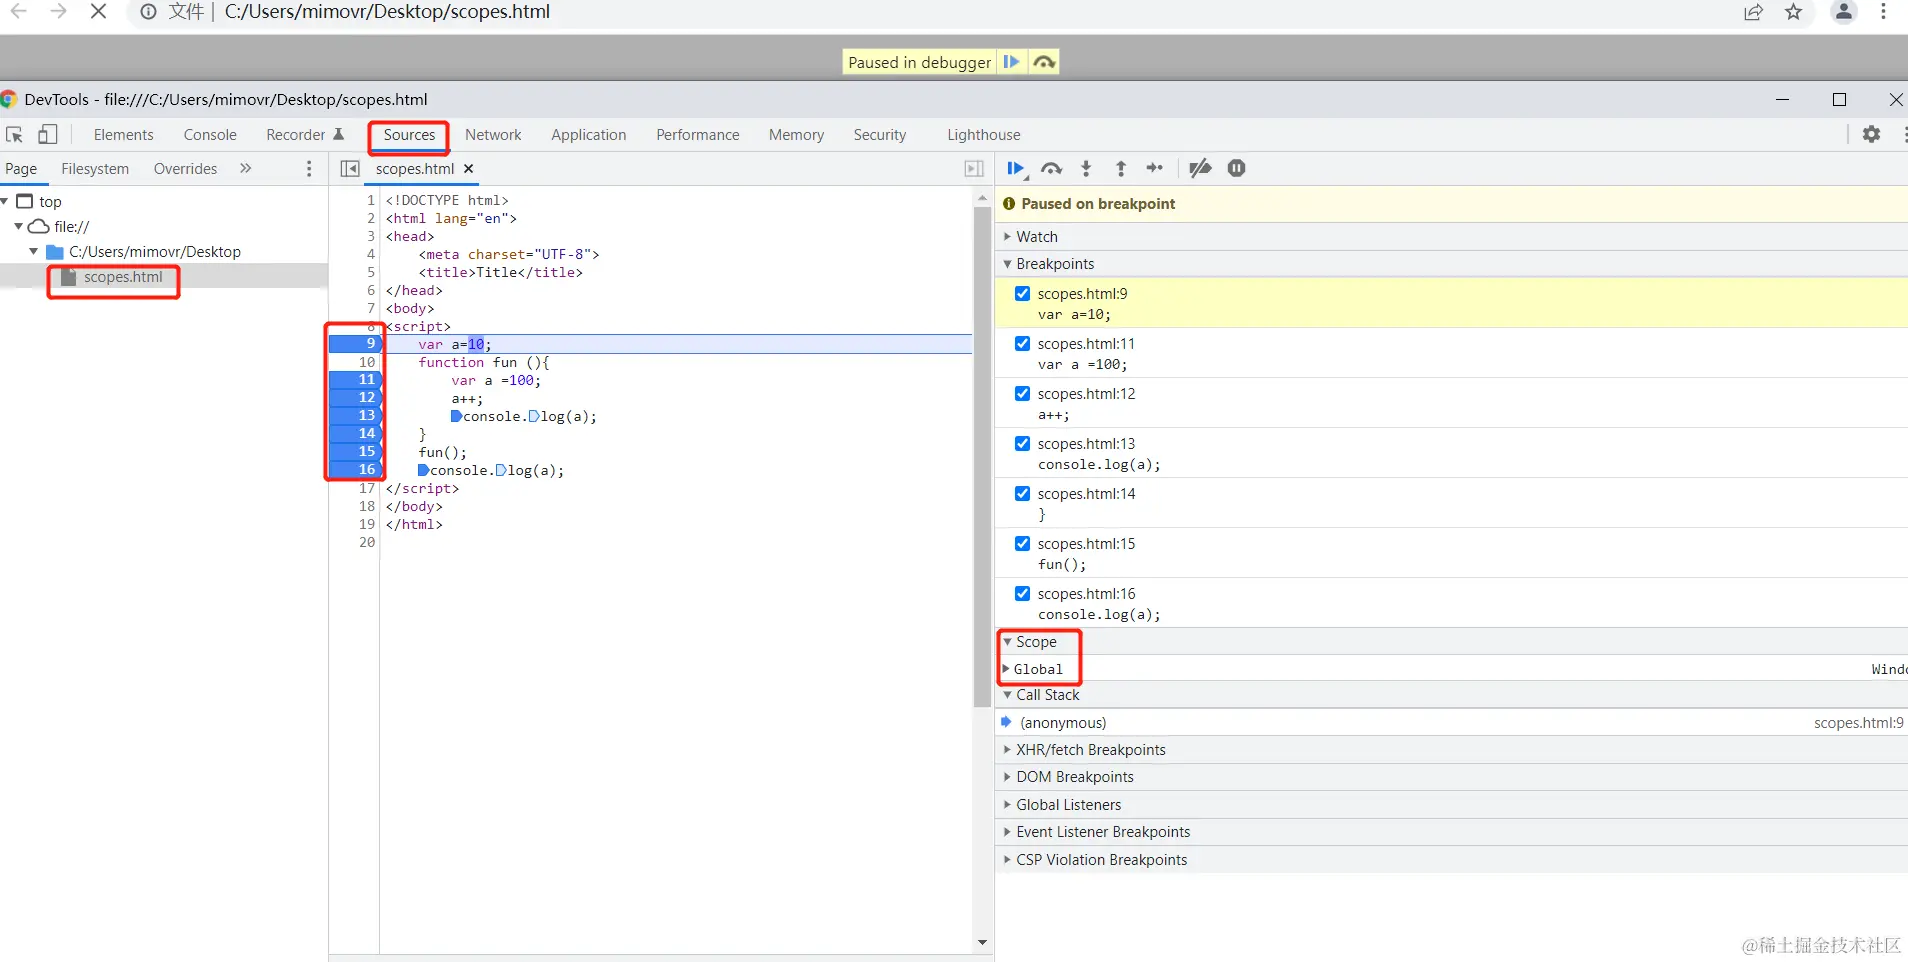Expand XHR/fetch Breakpoints section

point(1451,750)
